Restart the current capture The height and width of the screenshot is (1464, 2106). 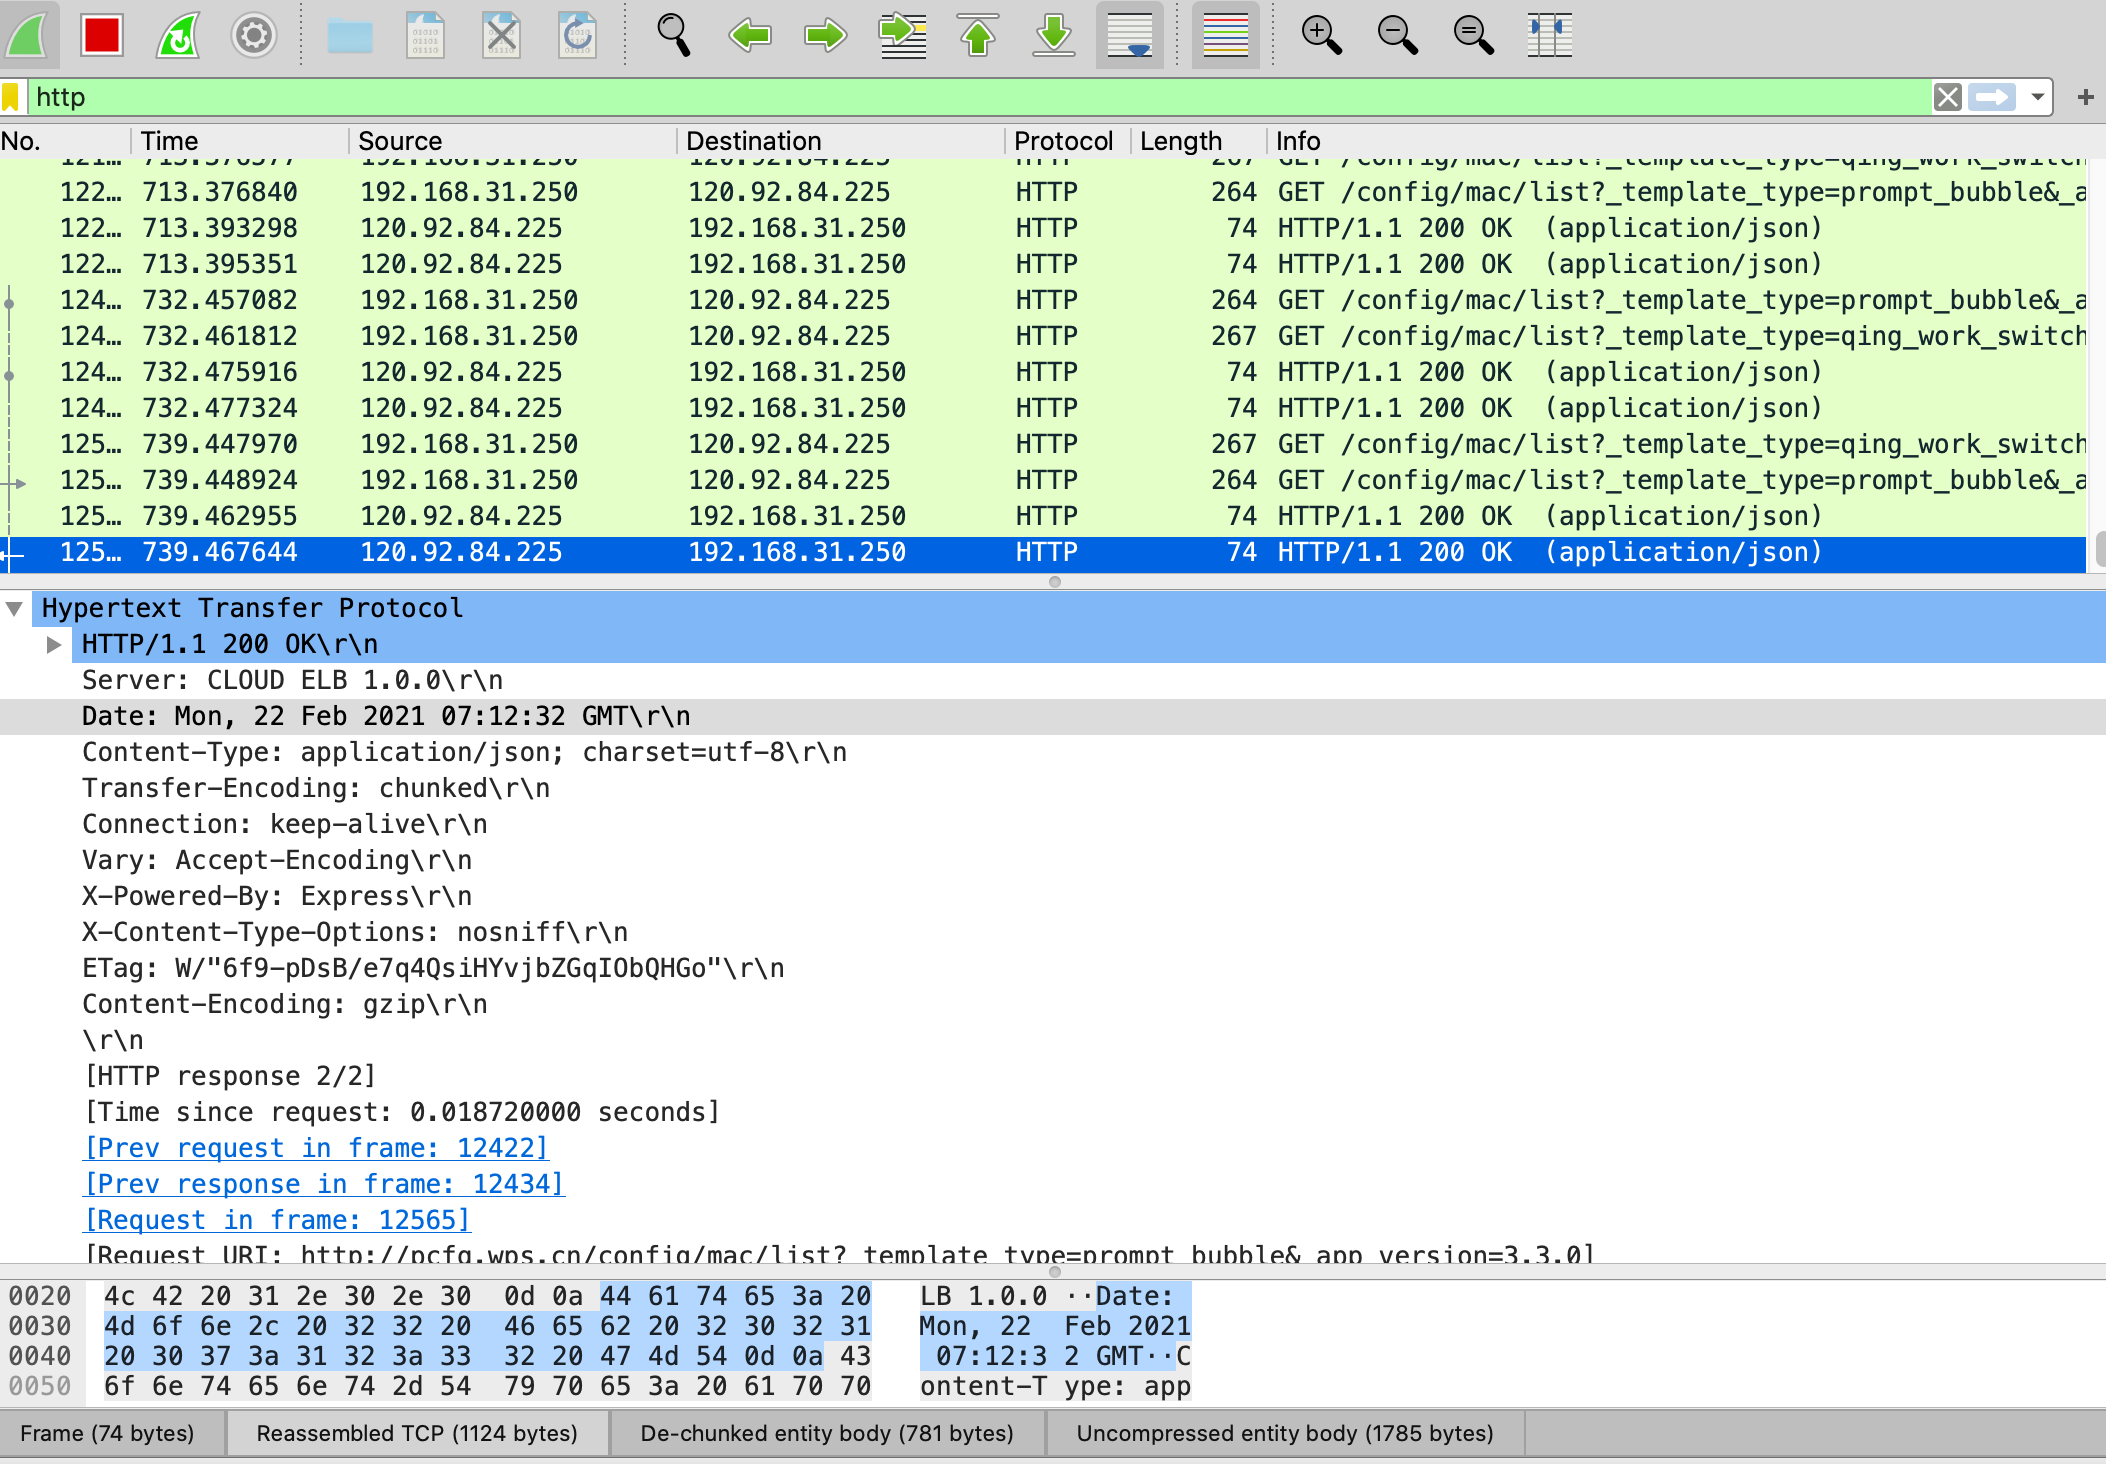177,36
